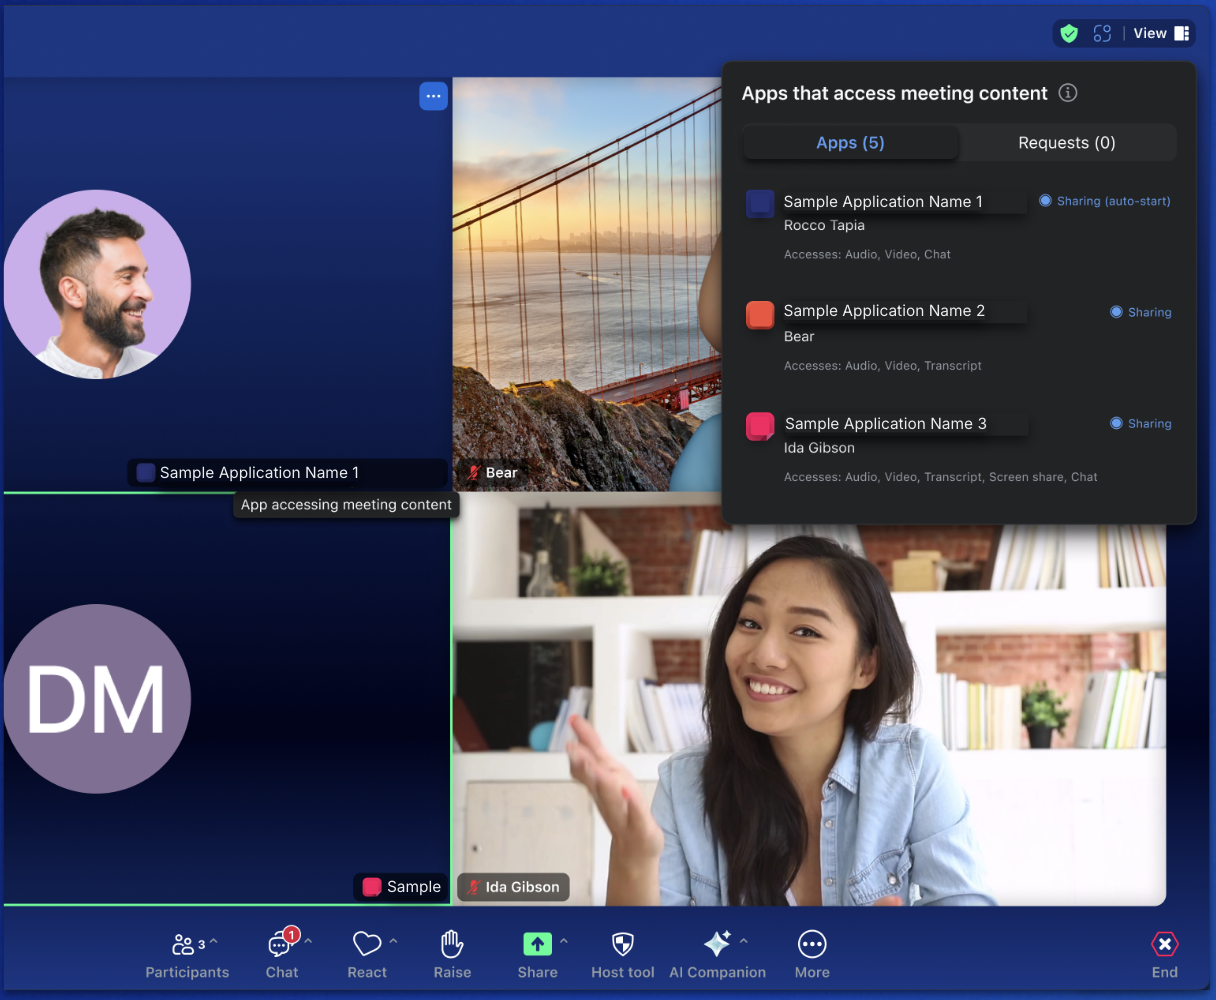
Task: Click the Sample app label on DM tile
Action: coord(402,887)
